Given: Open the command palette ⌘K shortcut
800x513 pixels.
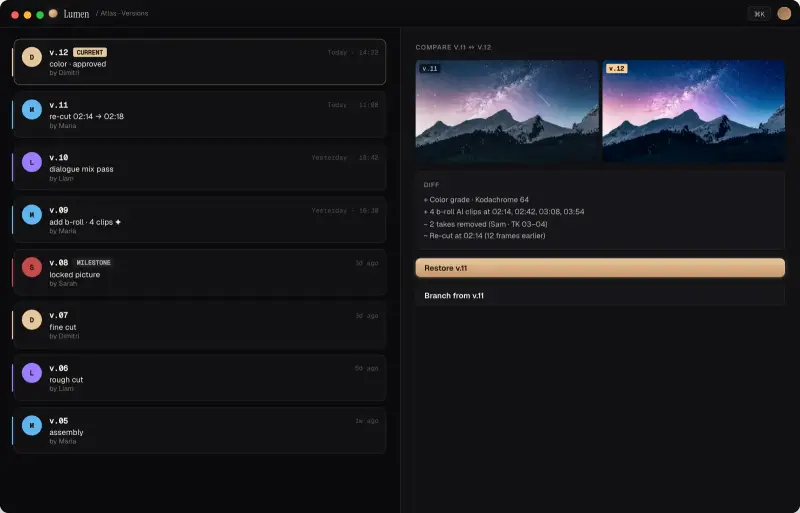Looking at the screenshot, I should pyautogui.click(x=759, y=14).
